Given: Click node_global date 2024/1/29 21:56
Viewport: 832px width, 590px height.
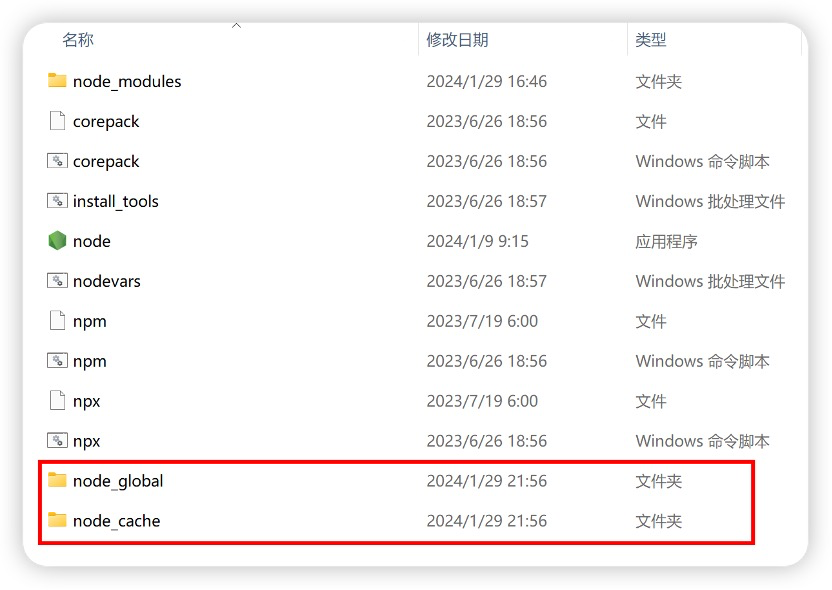Looking at the screenshot, I should pyautogui.click(x=487, y=481).
